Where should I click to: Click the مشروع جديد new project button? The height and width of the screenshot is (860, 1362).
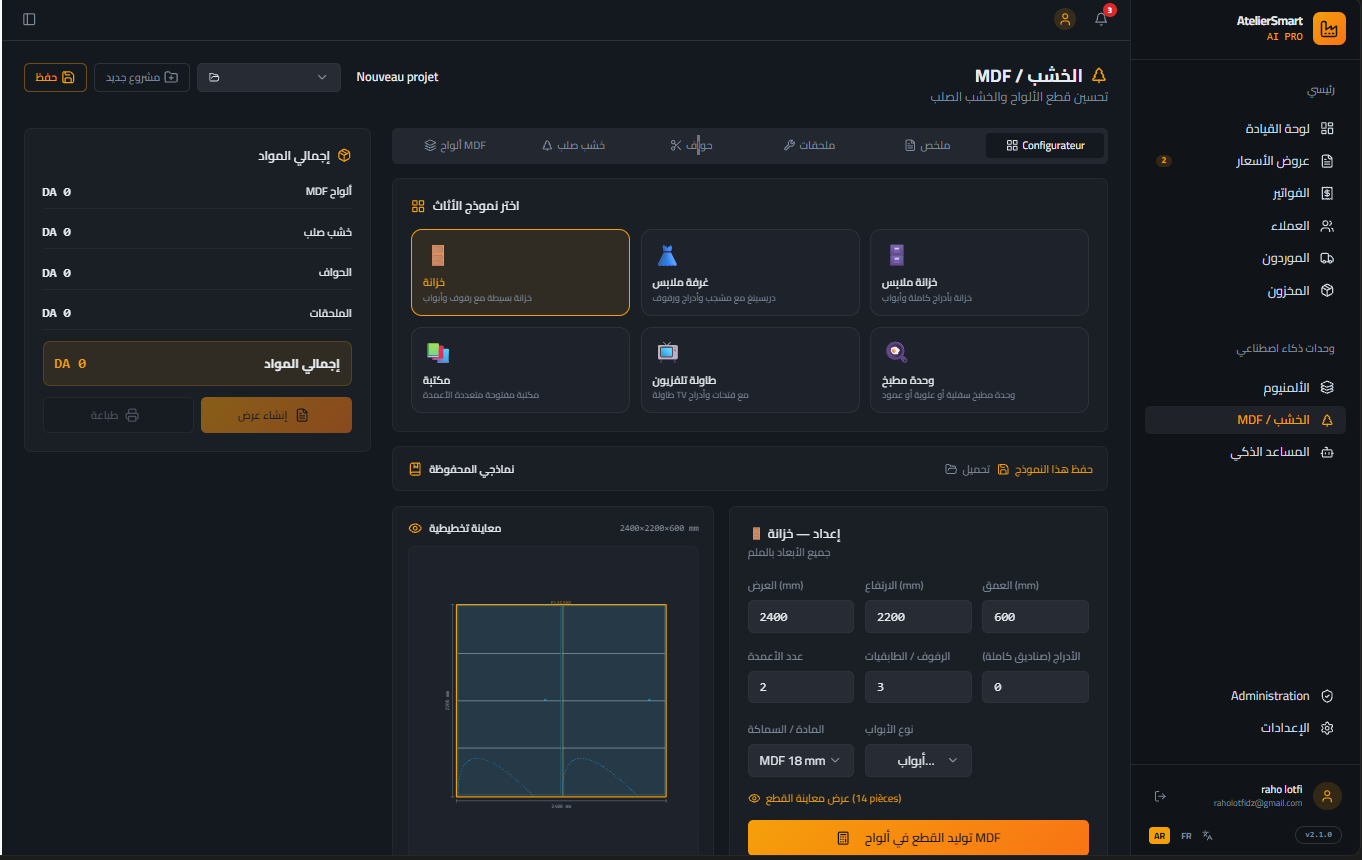point(141,77)
